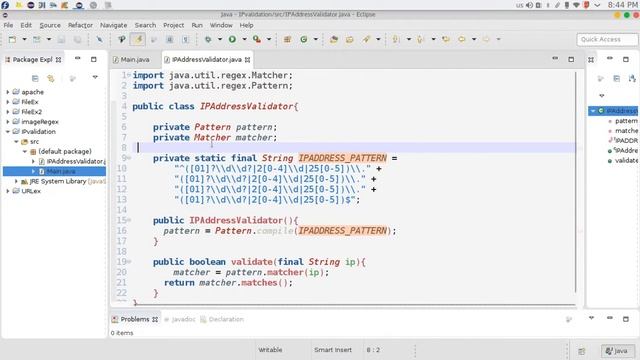Click Sort icon in Outline panel
Image resolution: width=640 pixels, height=360 pixels.
[x=633, y=78]
